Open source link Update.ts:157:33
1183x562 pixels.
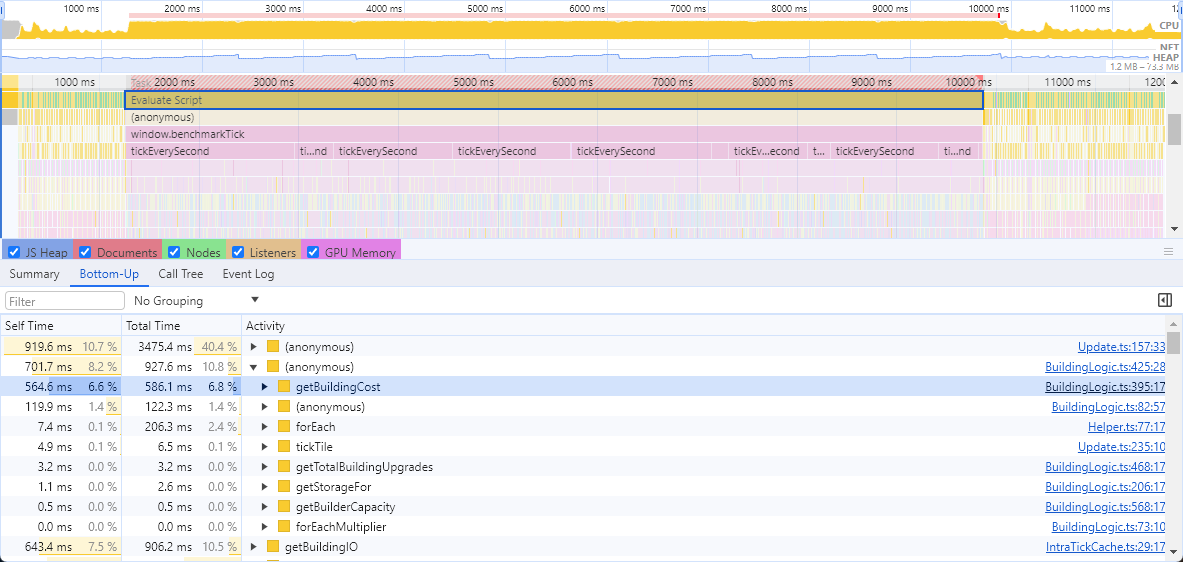(x=1121, y=347)
